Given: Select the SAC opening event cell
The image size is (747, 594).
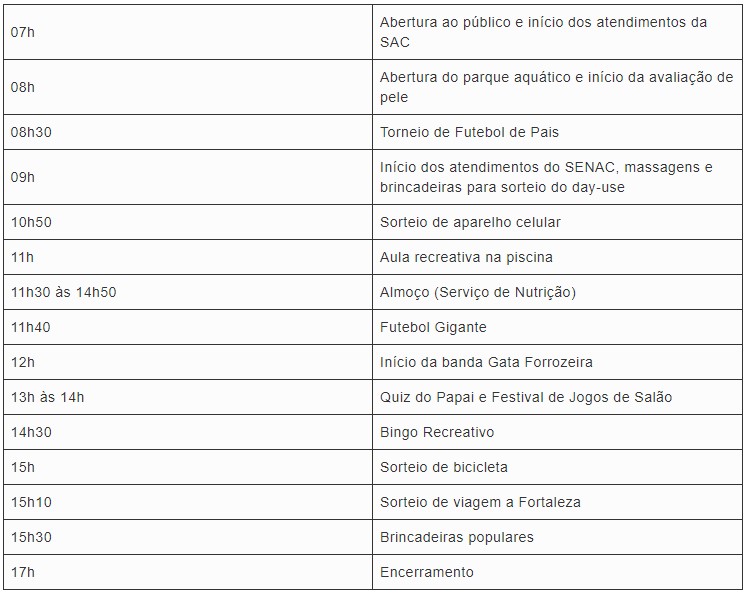Looking at the screenshot, I should tap(556, 32).
